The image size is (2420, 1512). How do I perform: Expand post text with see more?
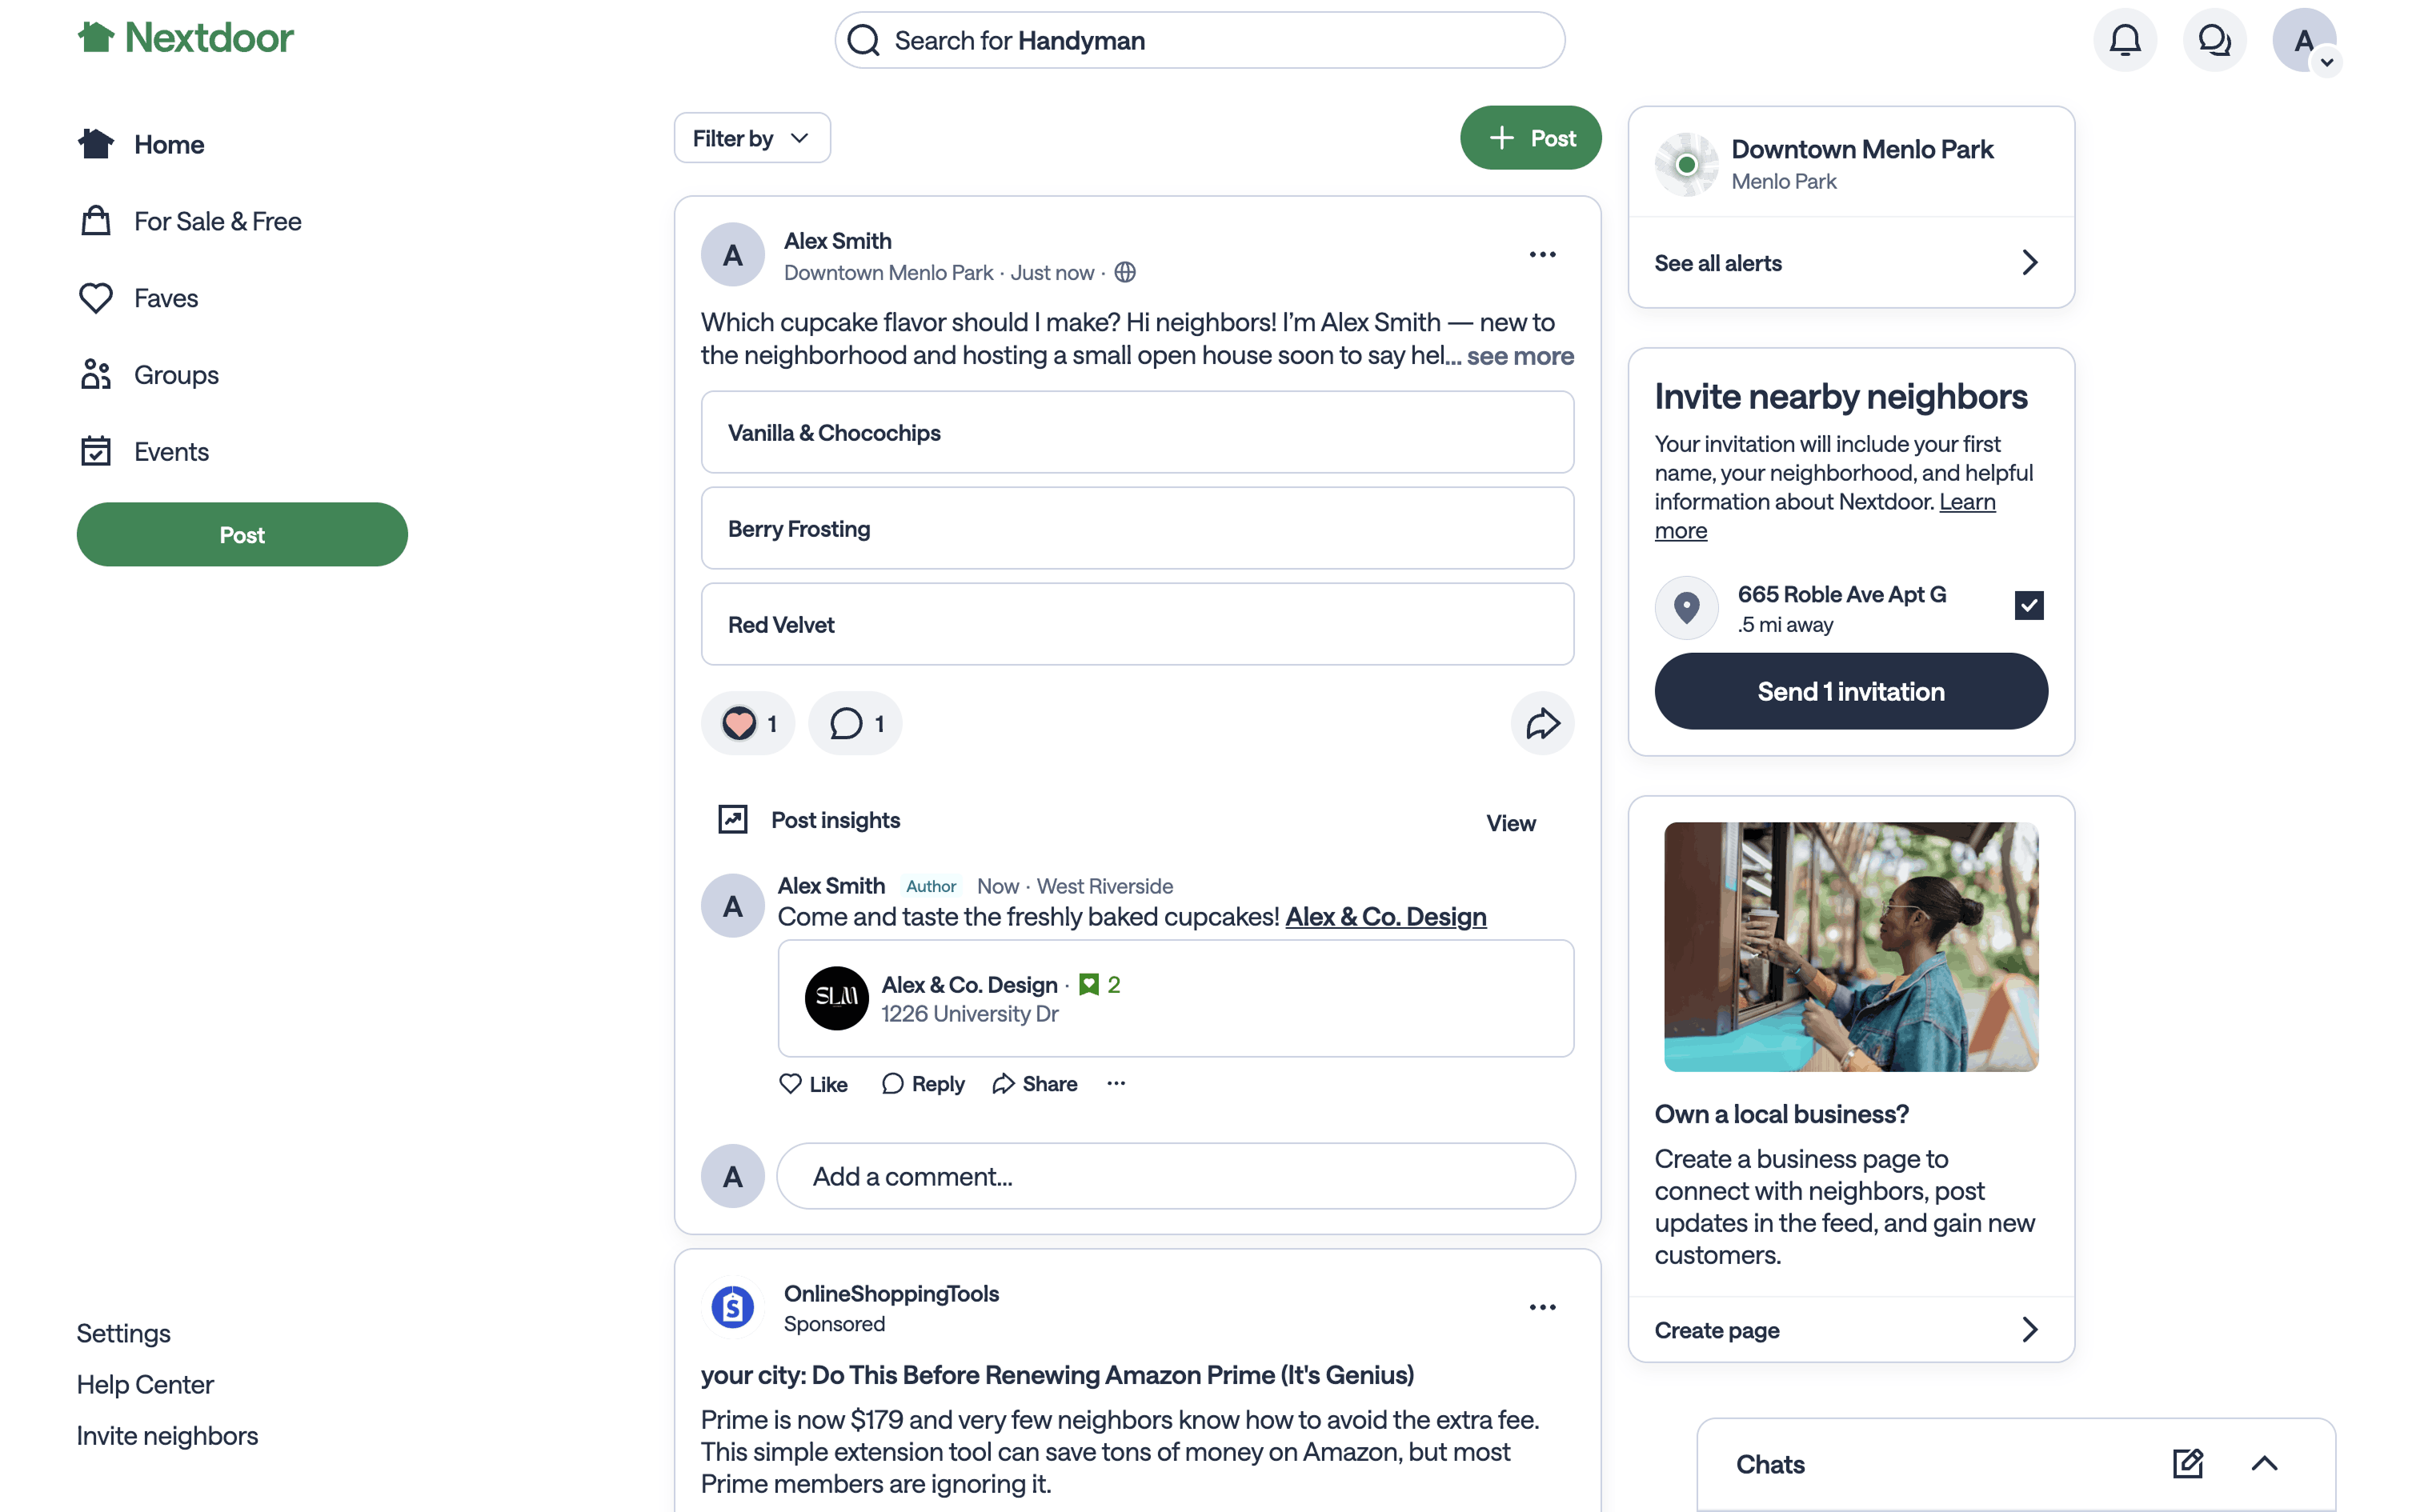tap(1520, 356)
